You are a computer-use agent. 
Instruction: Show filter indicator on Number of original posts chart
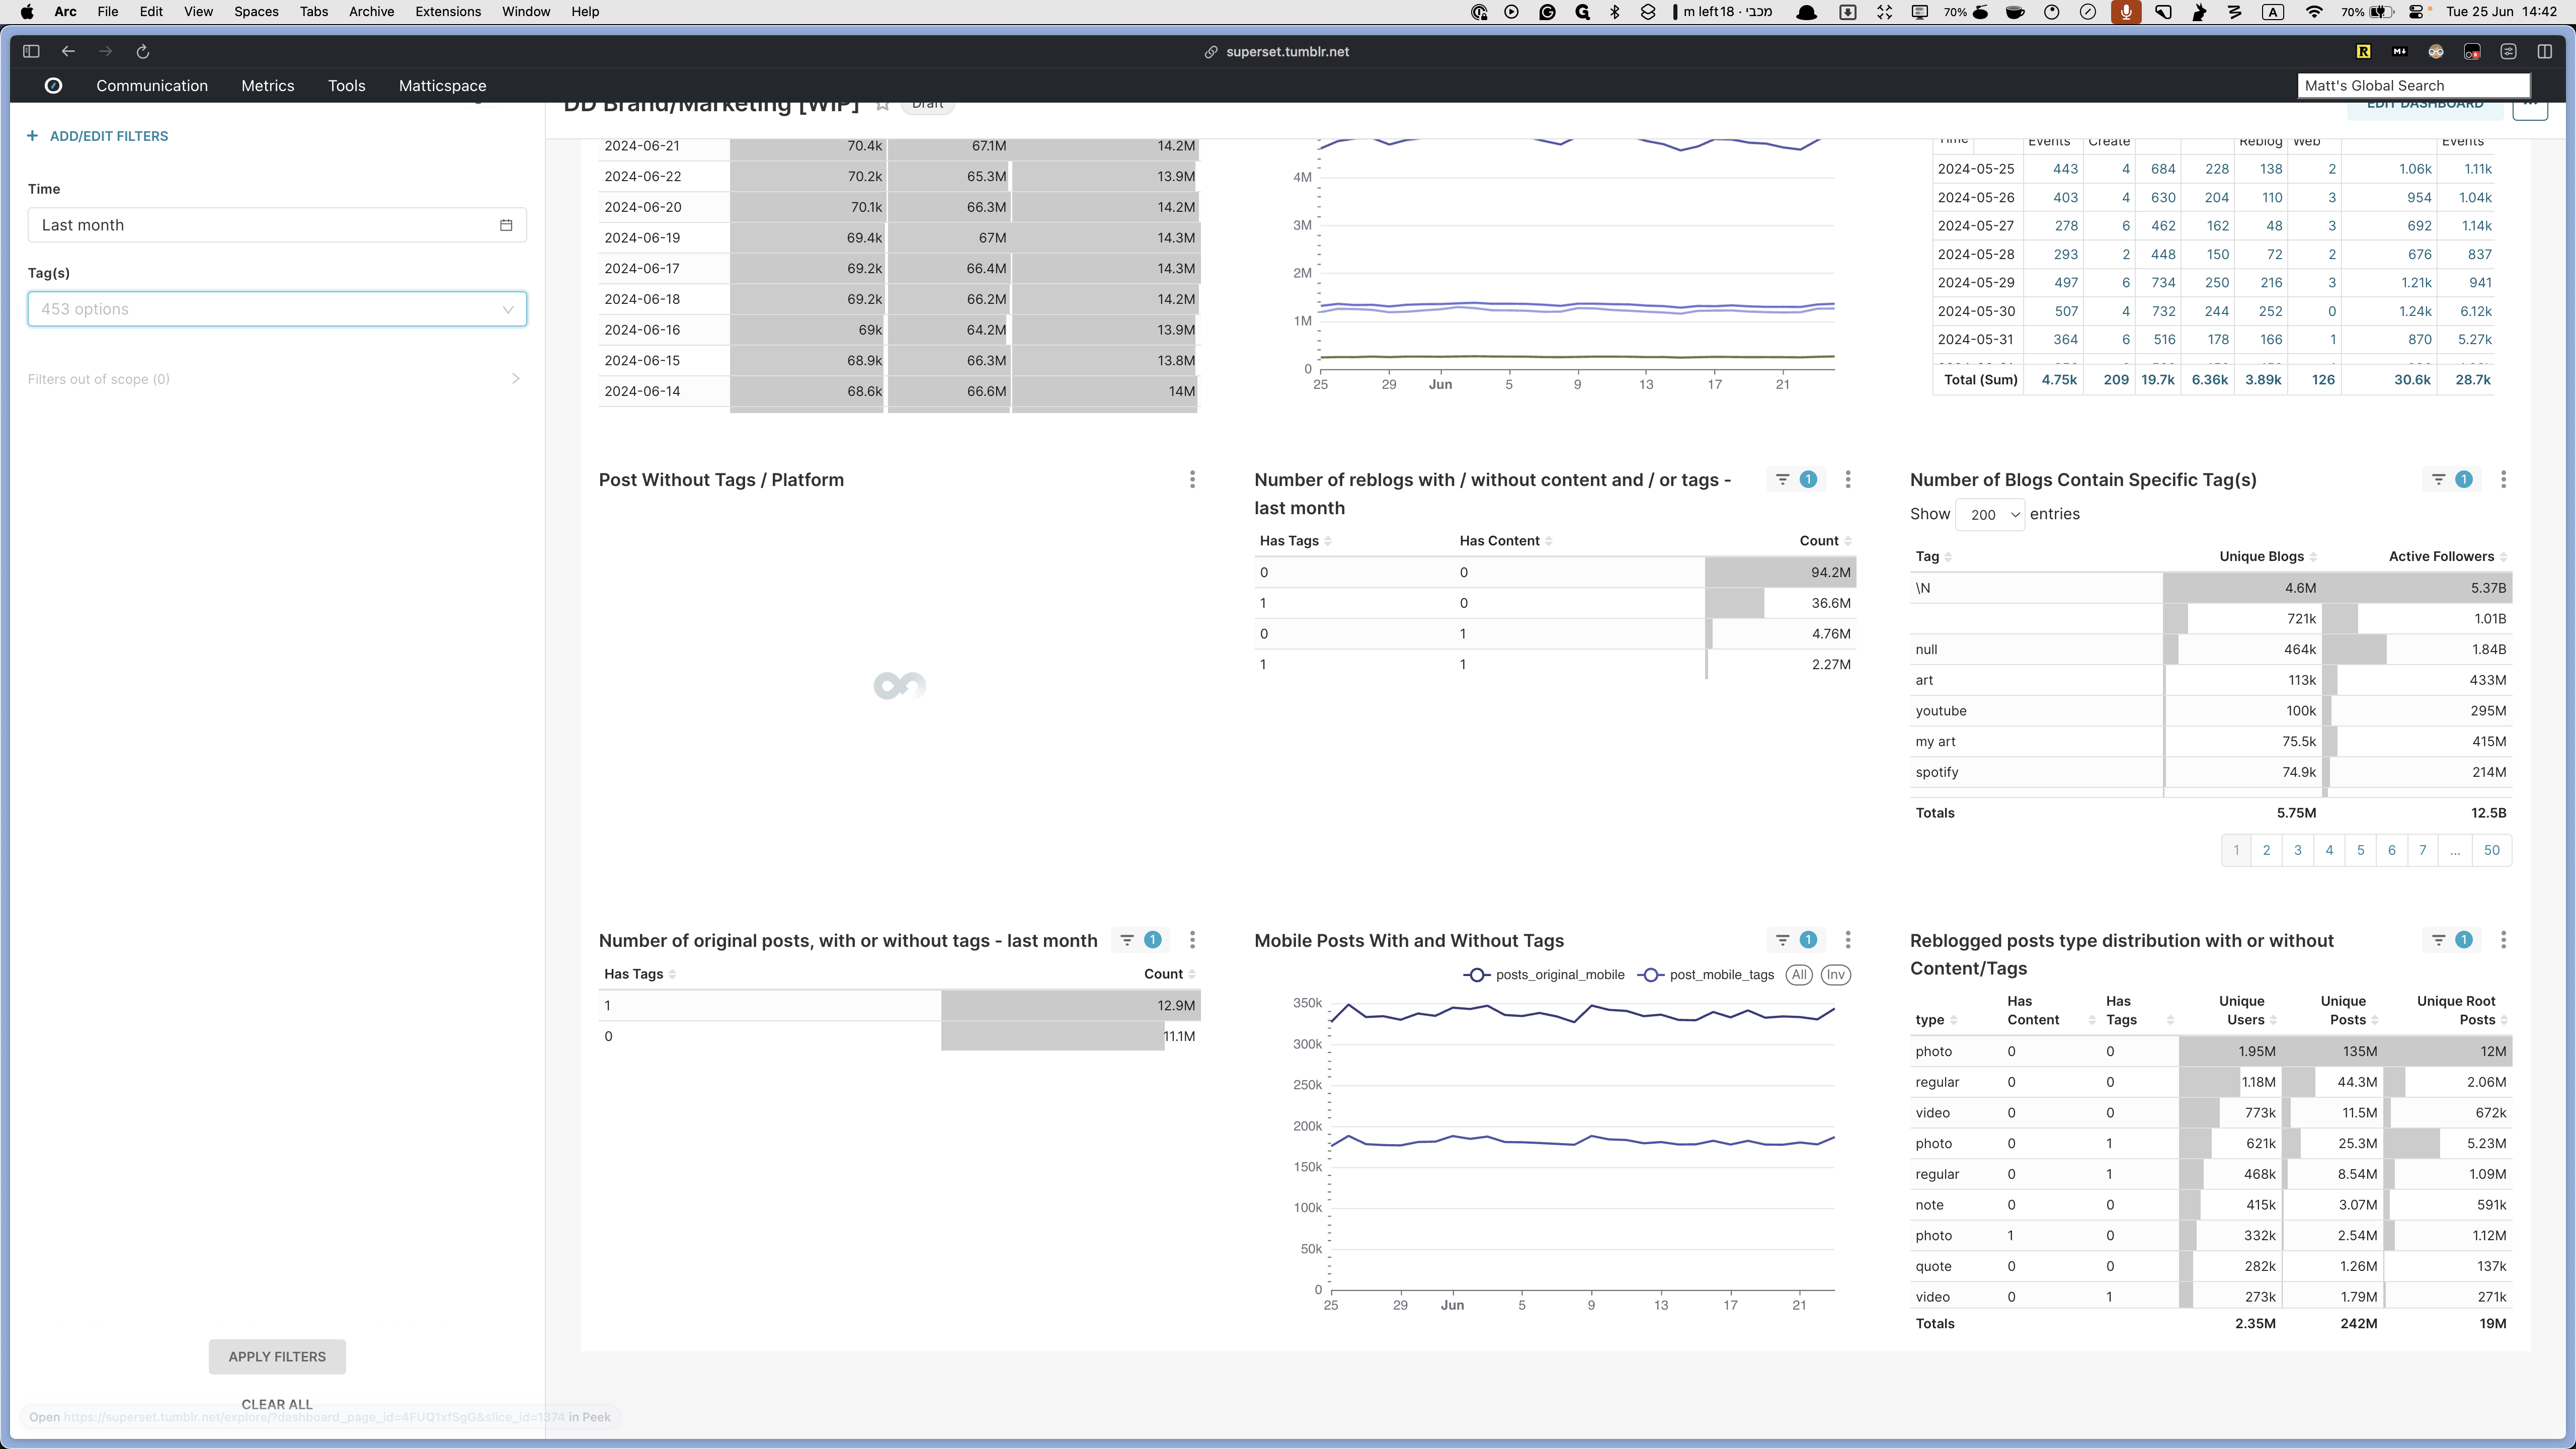1140,940
